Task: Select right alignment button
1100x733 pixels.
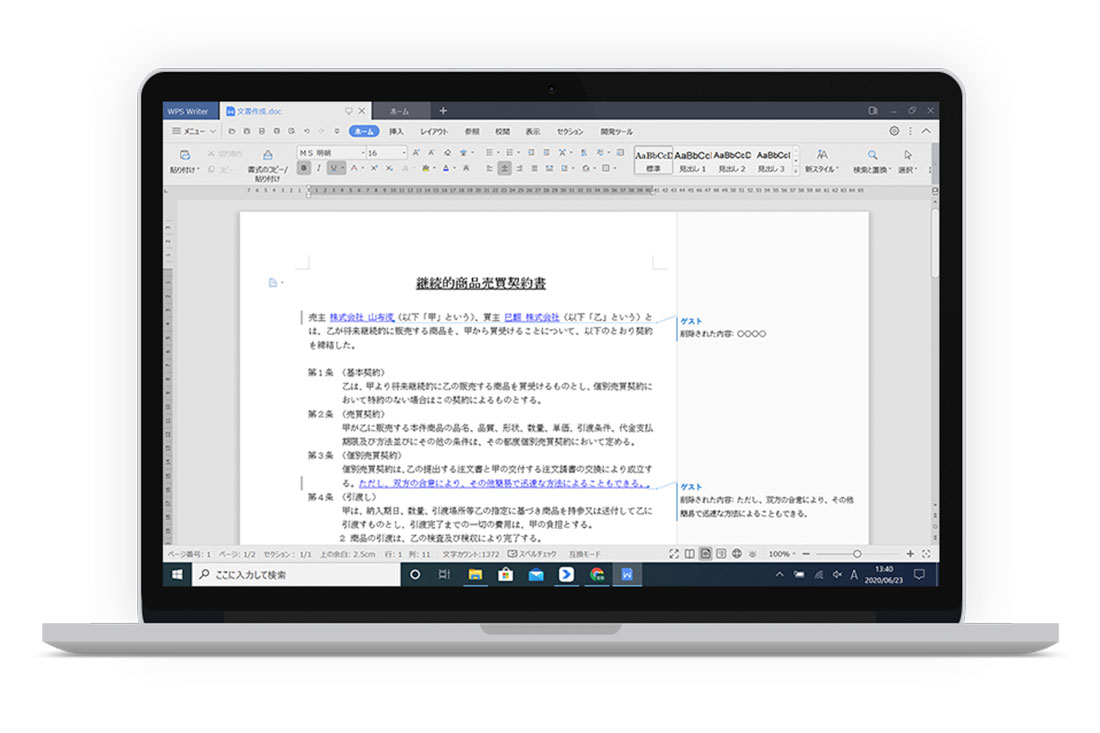Action: click(x=519, y=168)
